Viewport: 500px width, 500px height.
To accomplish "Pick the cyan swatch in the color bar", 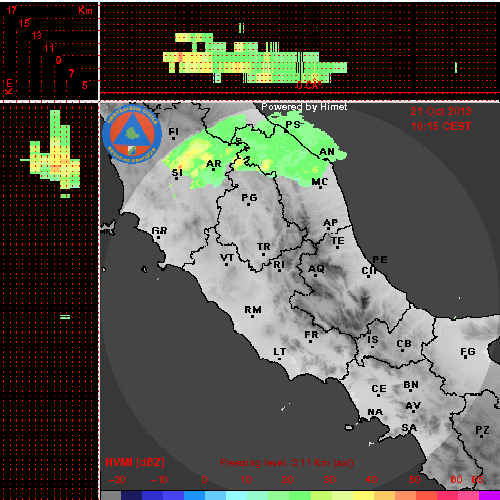I will point(237,496).
